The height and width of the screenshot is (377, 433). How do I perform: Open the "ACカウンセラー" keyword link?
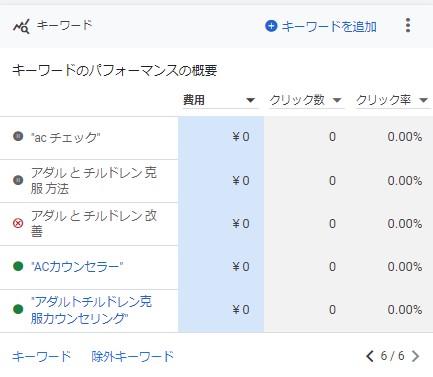77,267
